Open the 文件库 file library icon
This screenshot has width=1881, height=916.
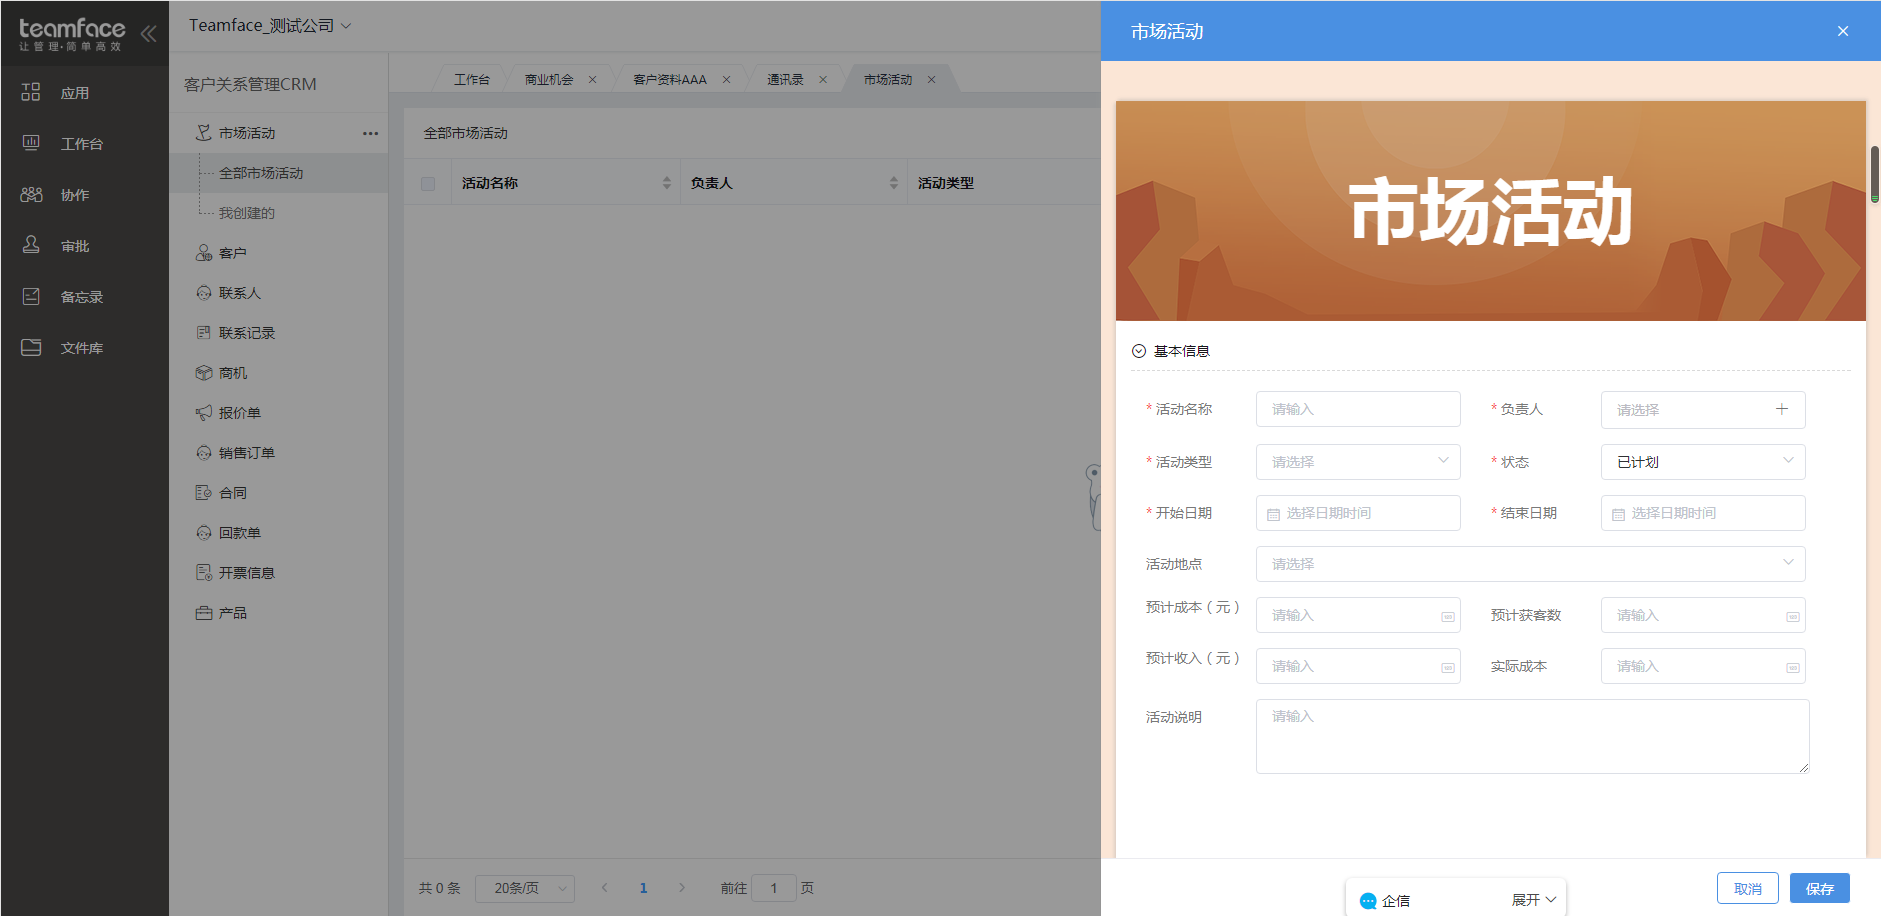pos(31,347)
